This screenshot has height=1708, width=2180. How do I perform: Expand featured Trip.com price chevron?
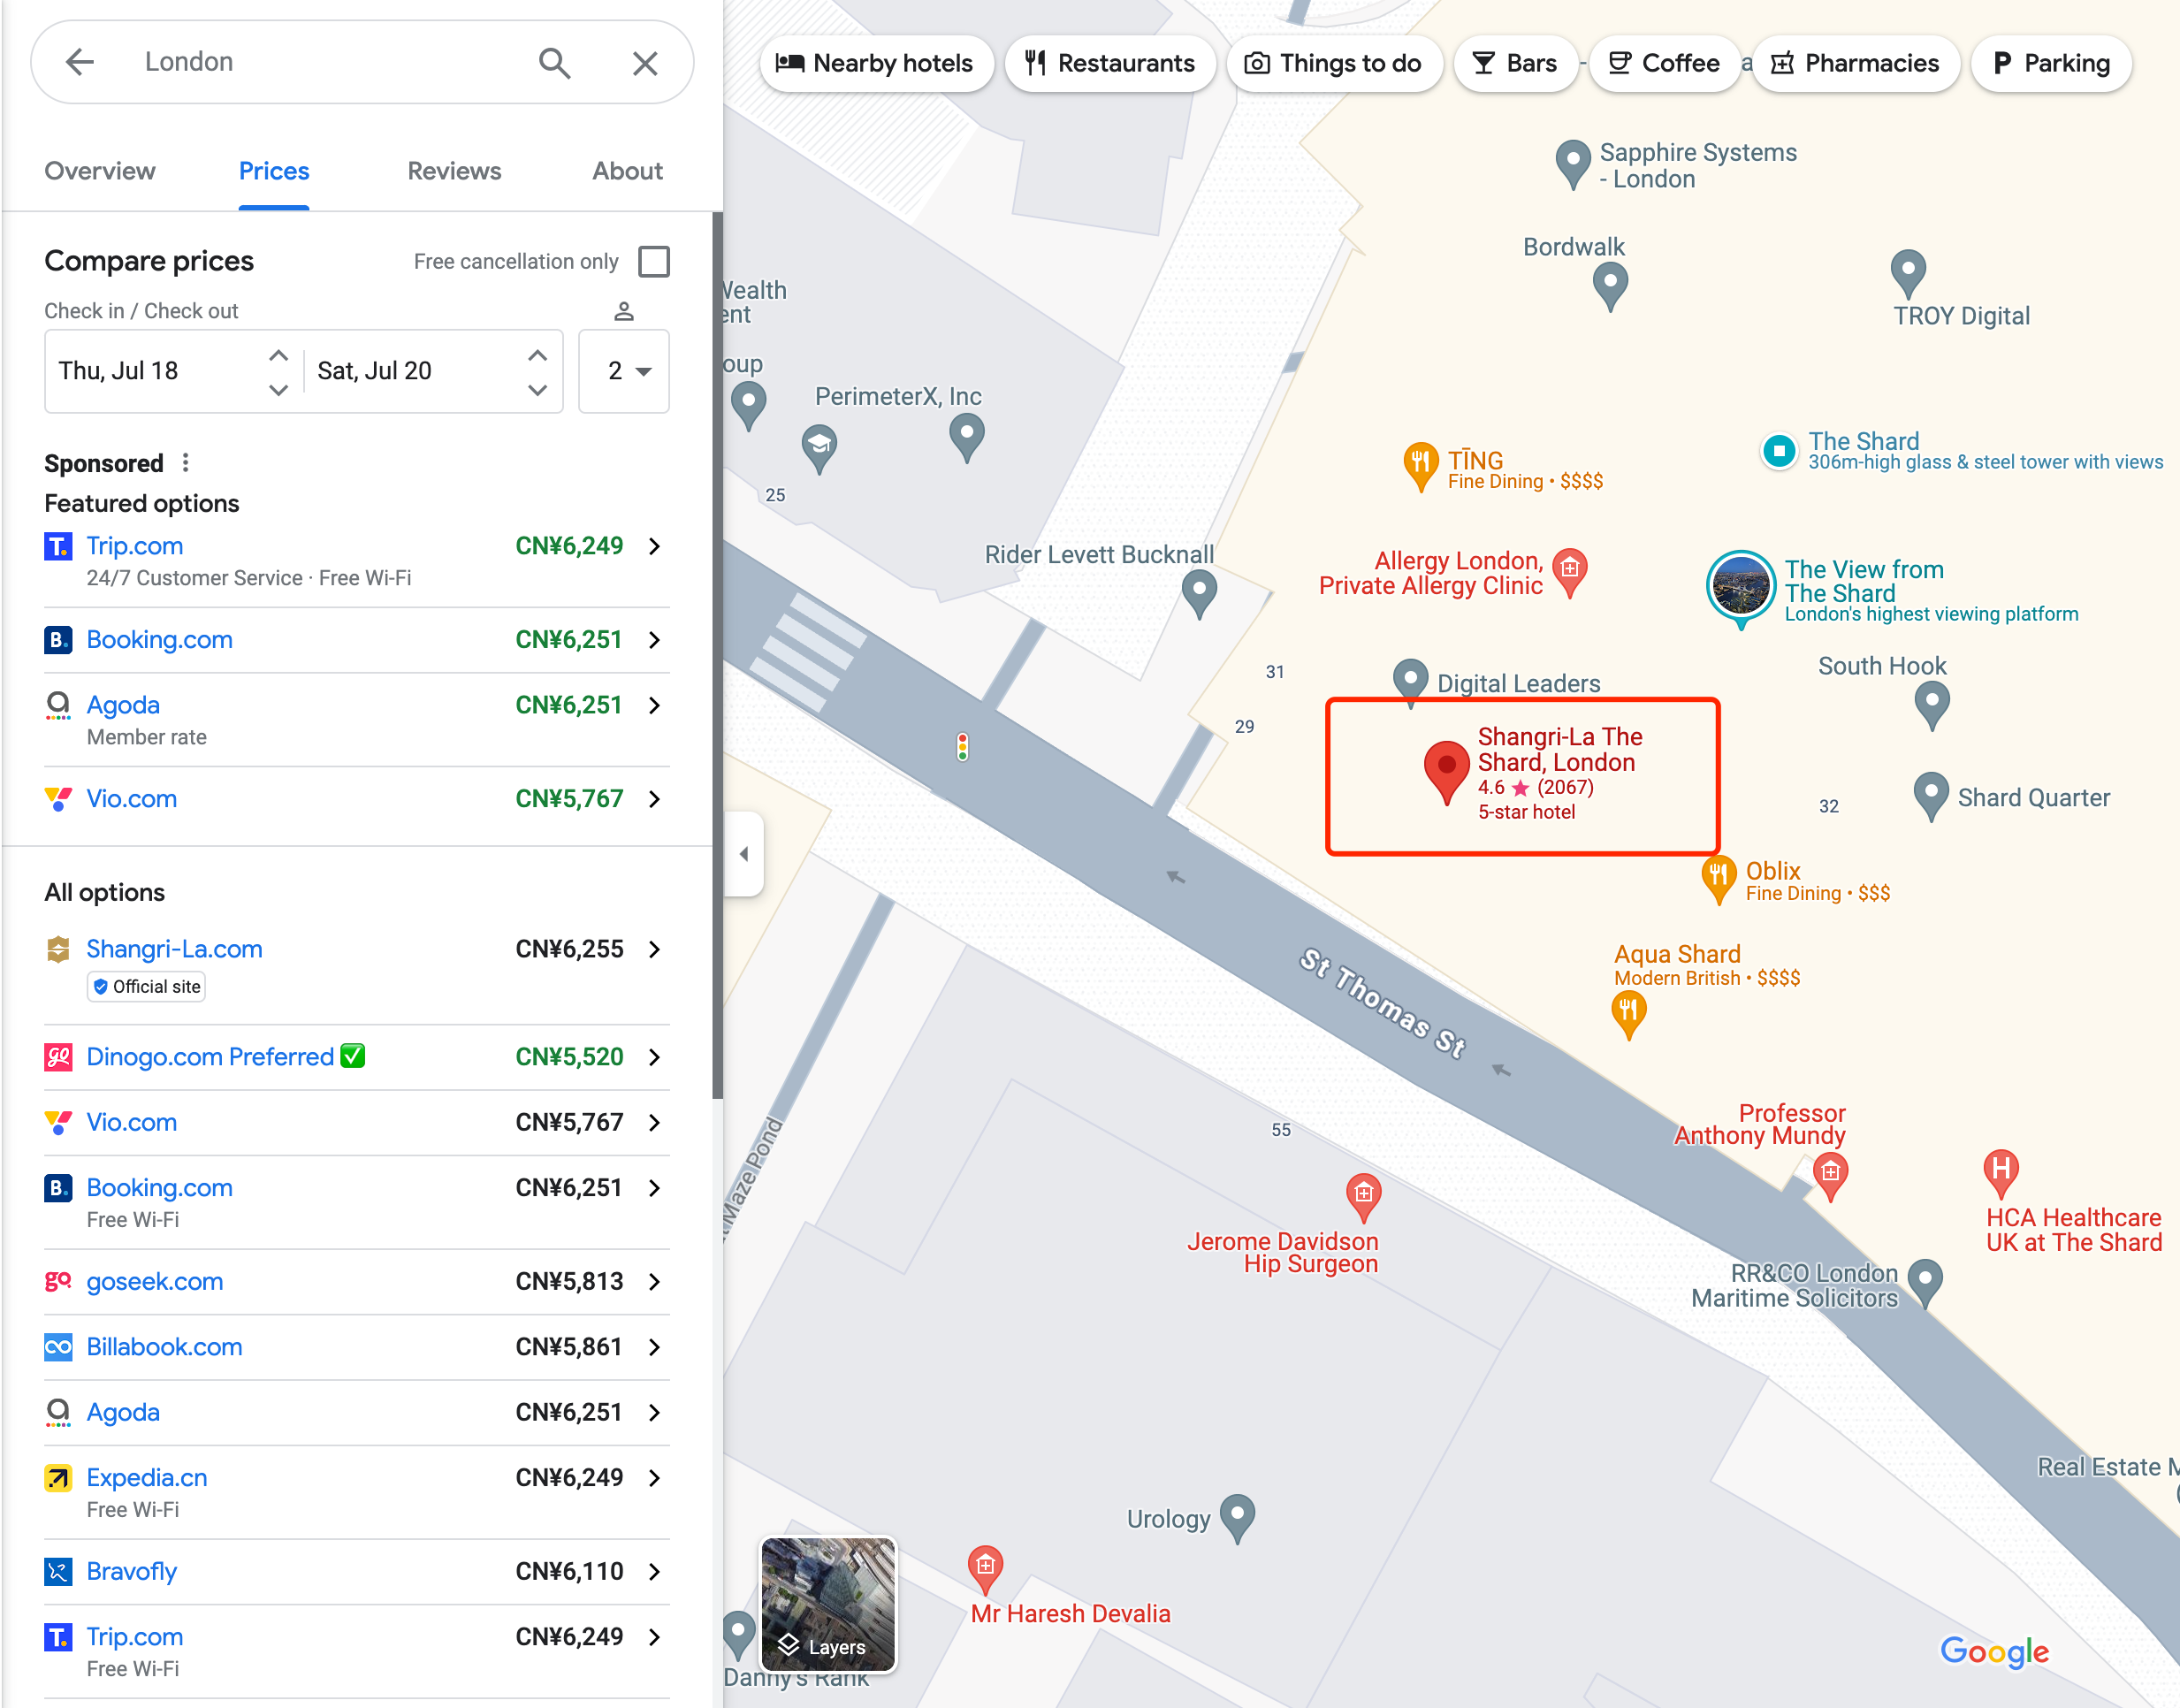(x=655, y=546)
